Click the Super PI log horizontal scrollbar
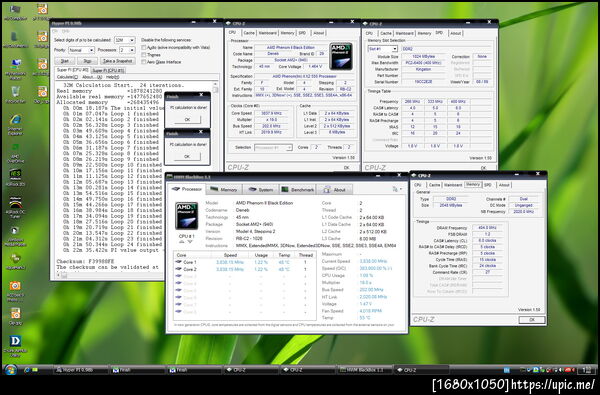Image resolution: width=600 pixels, height=395 pixels. click(x=111, y=275)
